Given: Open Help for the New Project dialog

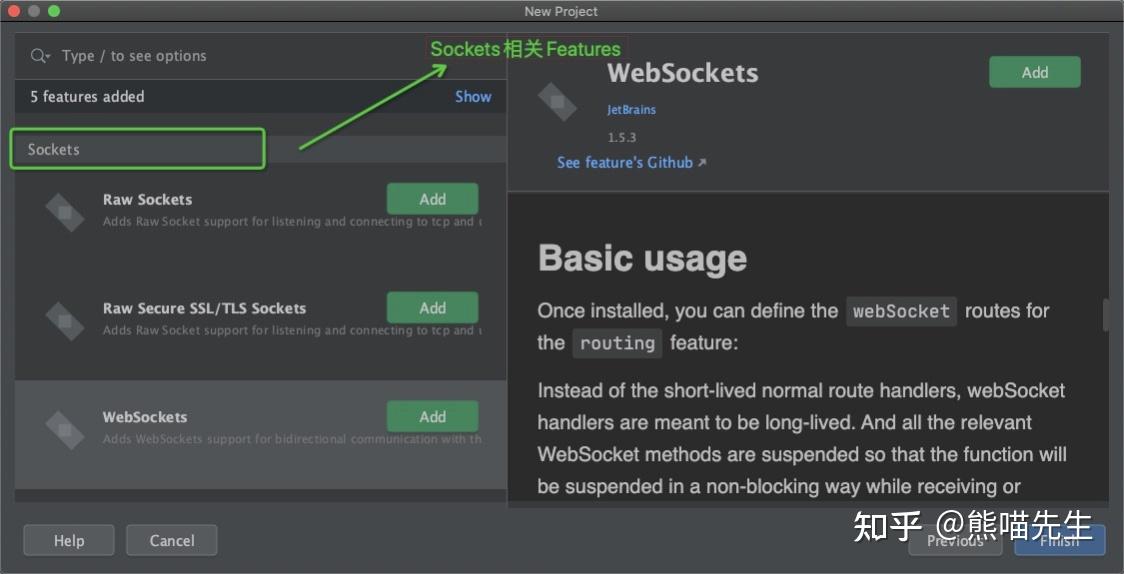Looking at the screenshot, I should click(x=69, y=541).
